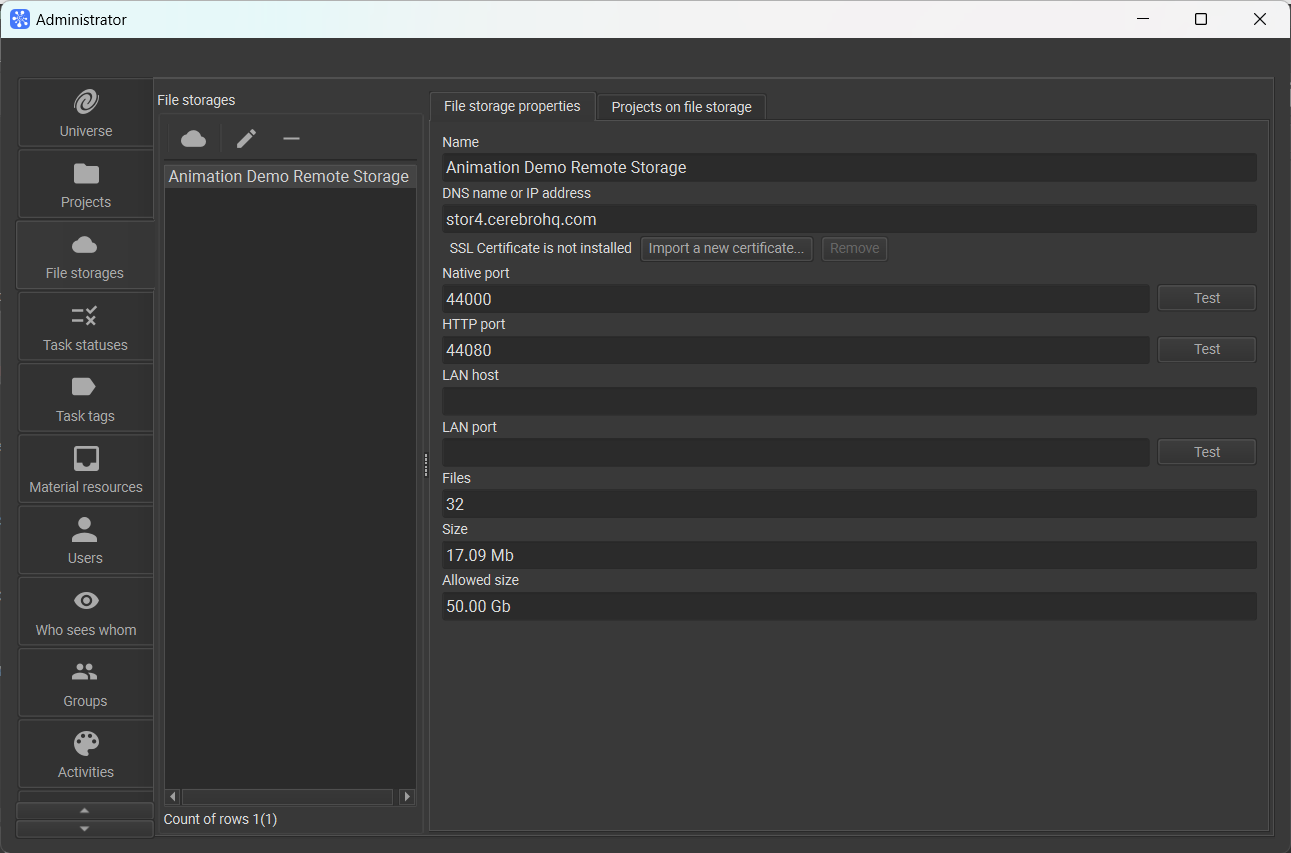Select Animation Demo Remote Storage row

(290, 176)
